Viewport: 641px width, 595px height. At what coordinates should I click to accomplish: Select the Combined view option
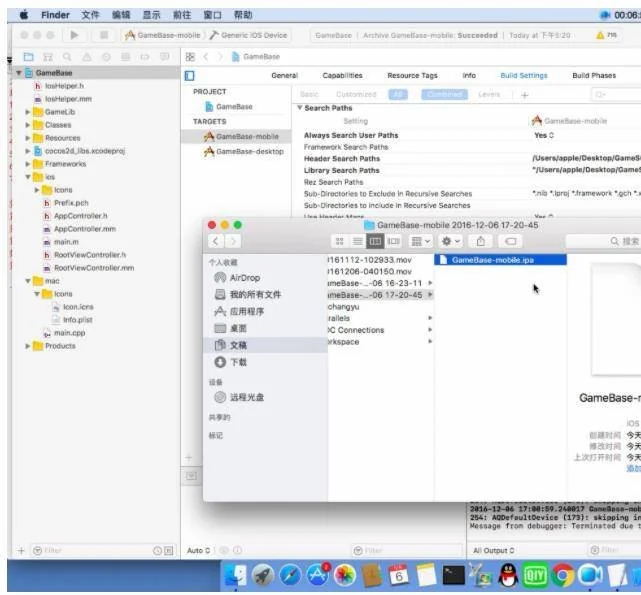pos(443,95)
